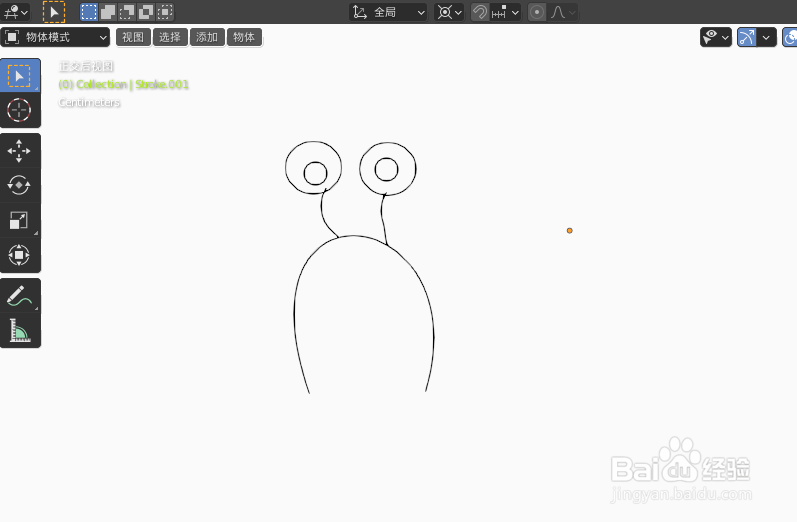Open the 选择 menu
Image resolution: width=797 pixels, height=522 pixels.
click(170, 37)
